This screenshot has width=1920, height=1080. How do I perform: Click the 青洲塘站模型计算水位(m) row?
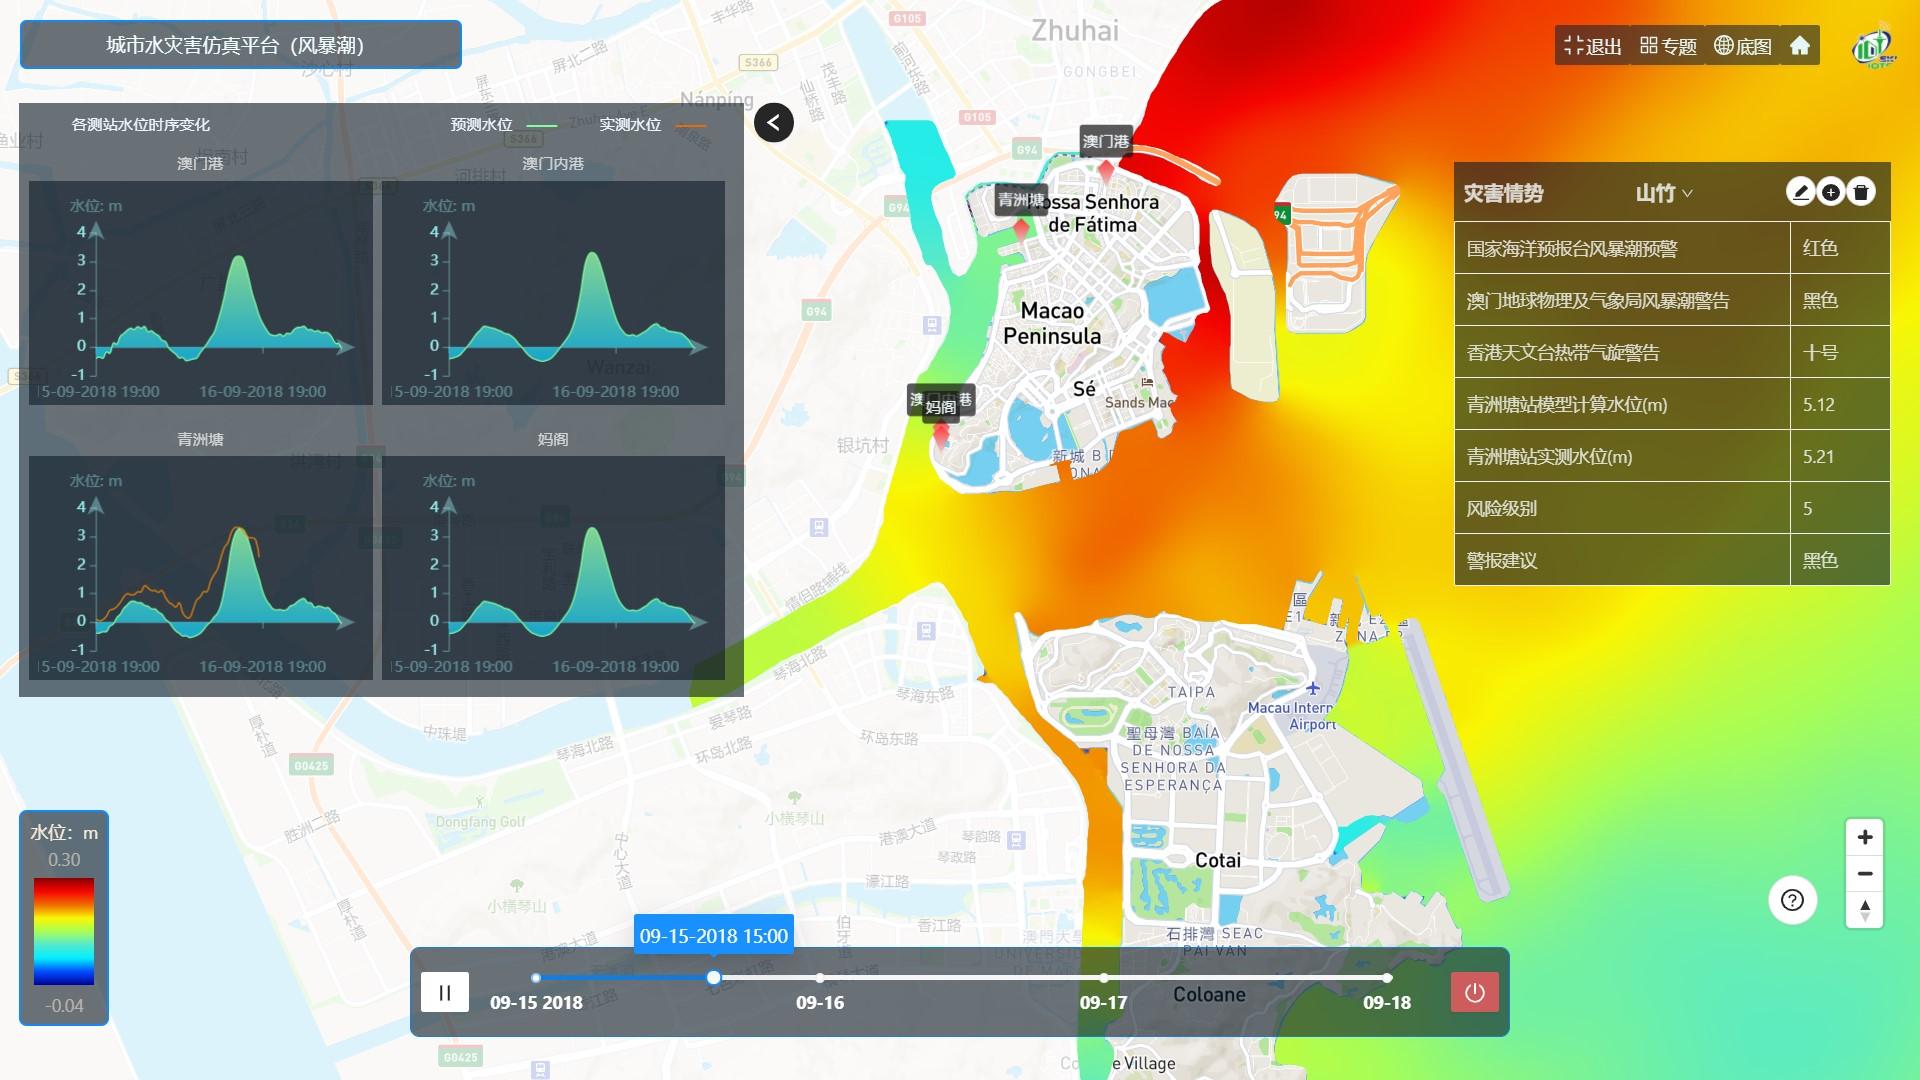pyautogui.click(x=1672, y=404)
